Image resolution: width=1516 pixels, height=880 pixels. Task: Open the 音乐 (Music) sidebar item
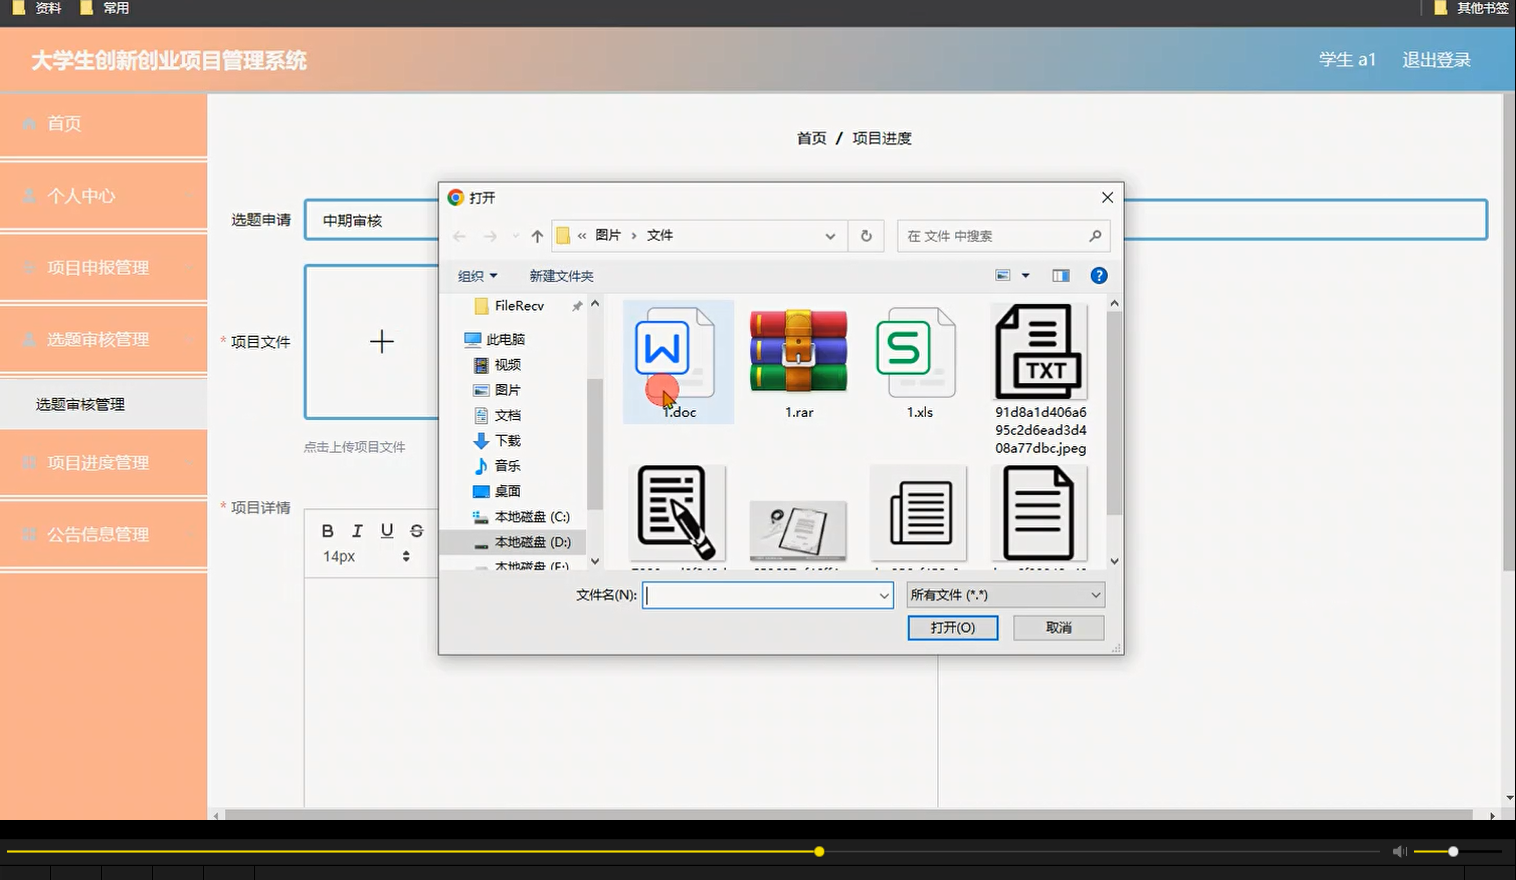coord(506,465)
